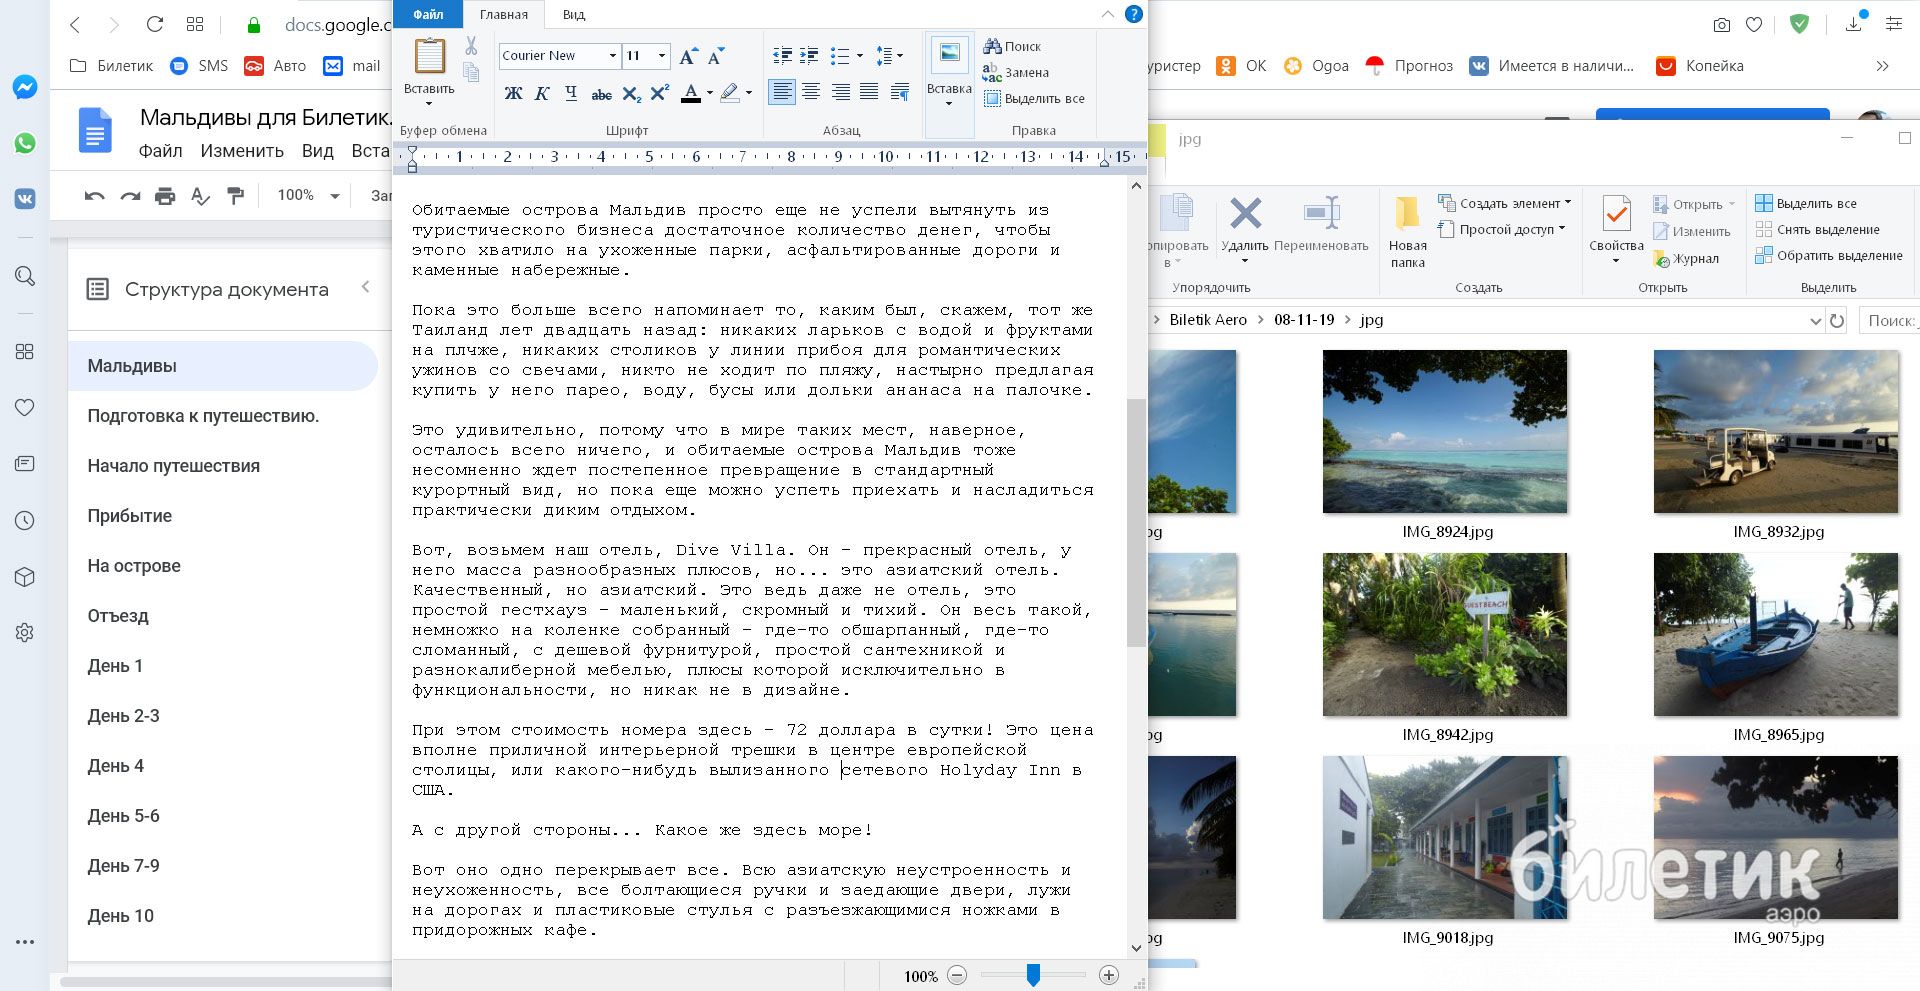Open WordPad help question mark
The image size is (1920, 991).
pos(1133,14)
